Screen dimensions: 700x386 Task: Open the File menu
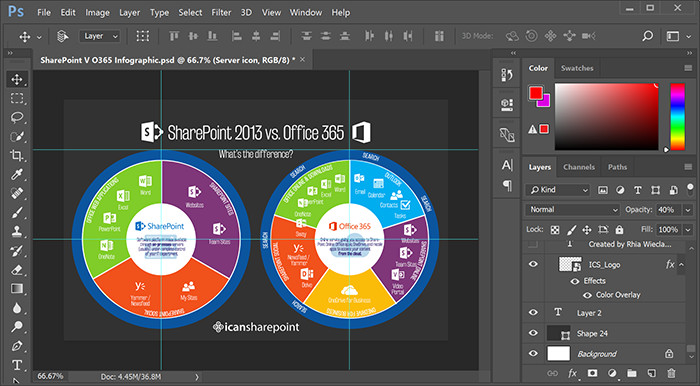[44, 12]
